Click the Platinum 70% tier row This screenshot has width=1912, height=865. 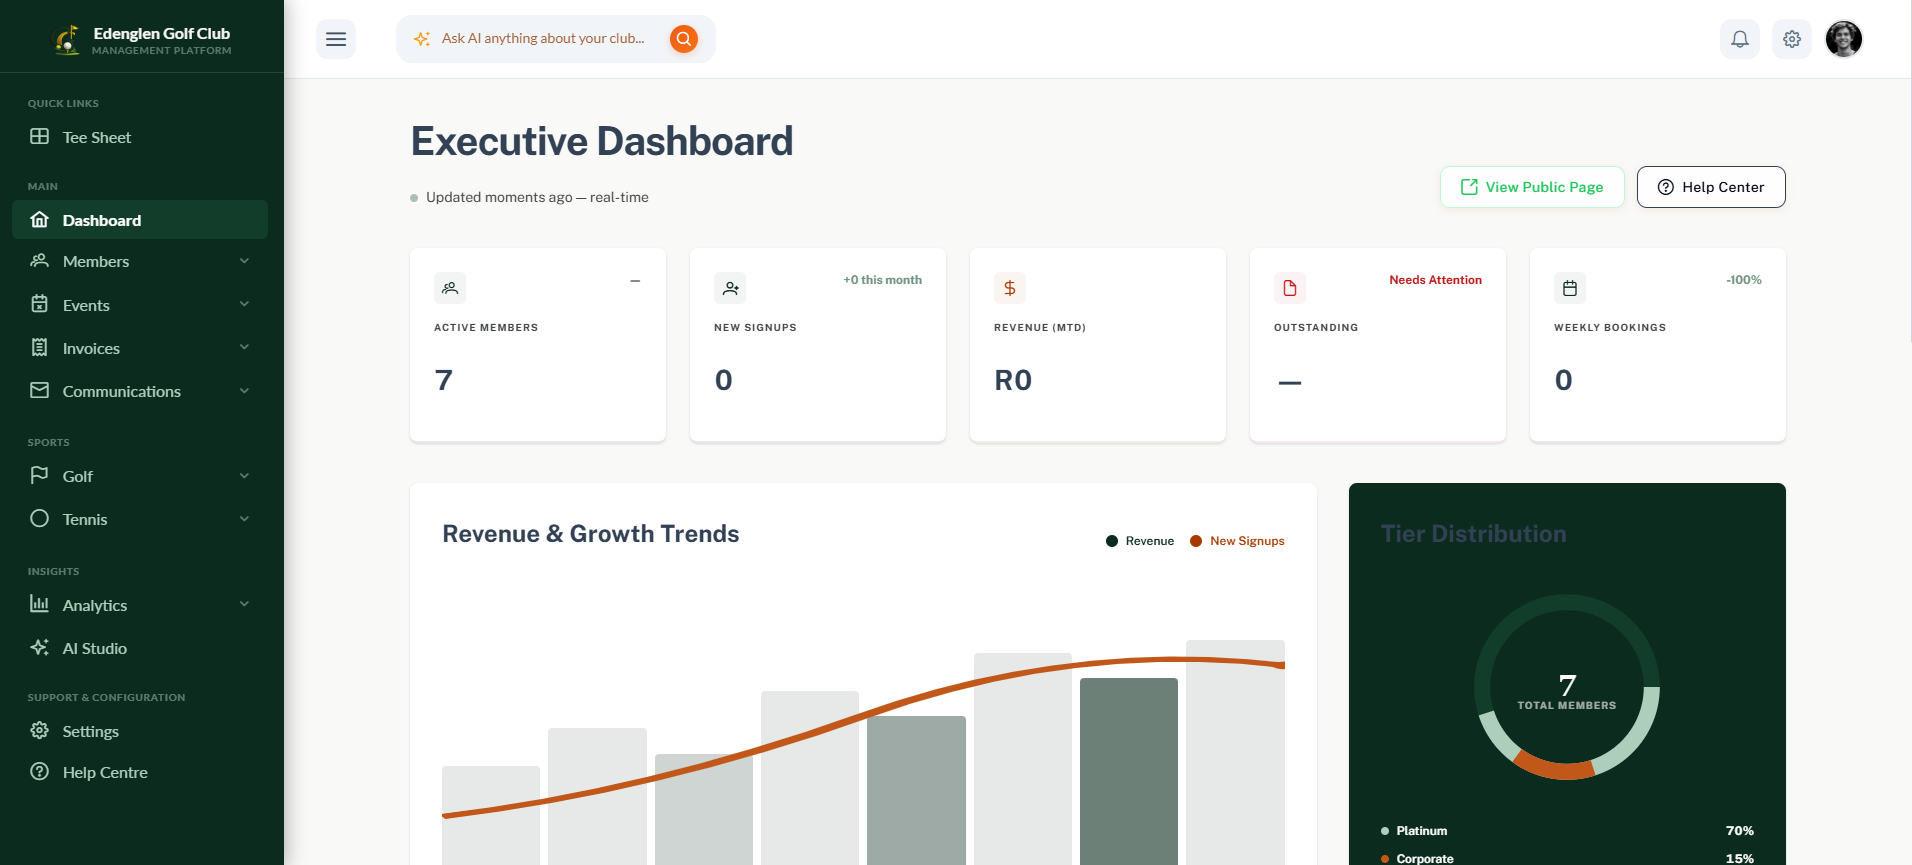1567,831
